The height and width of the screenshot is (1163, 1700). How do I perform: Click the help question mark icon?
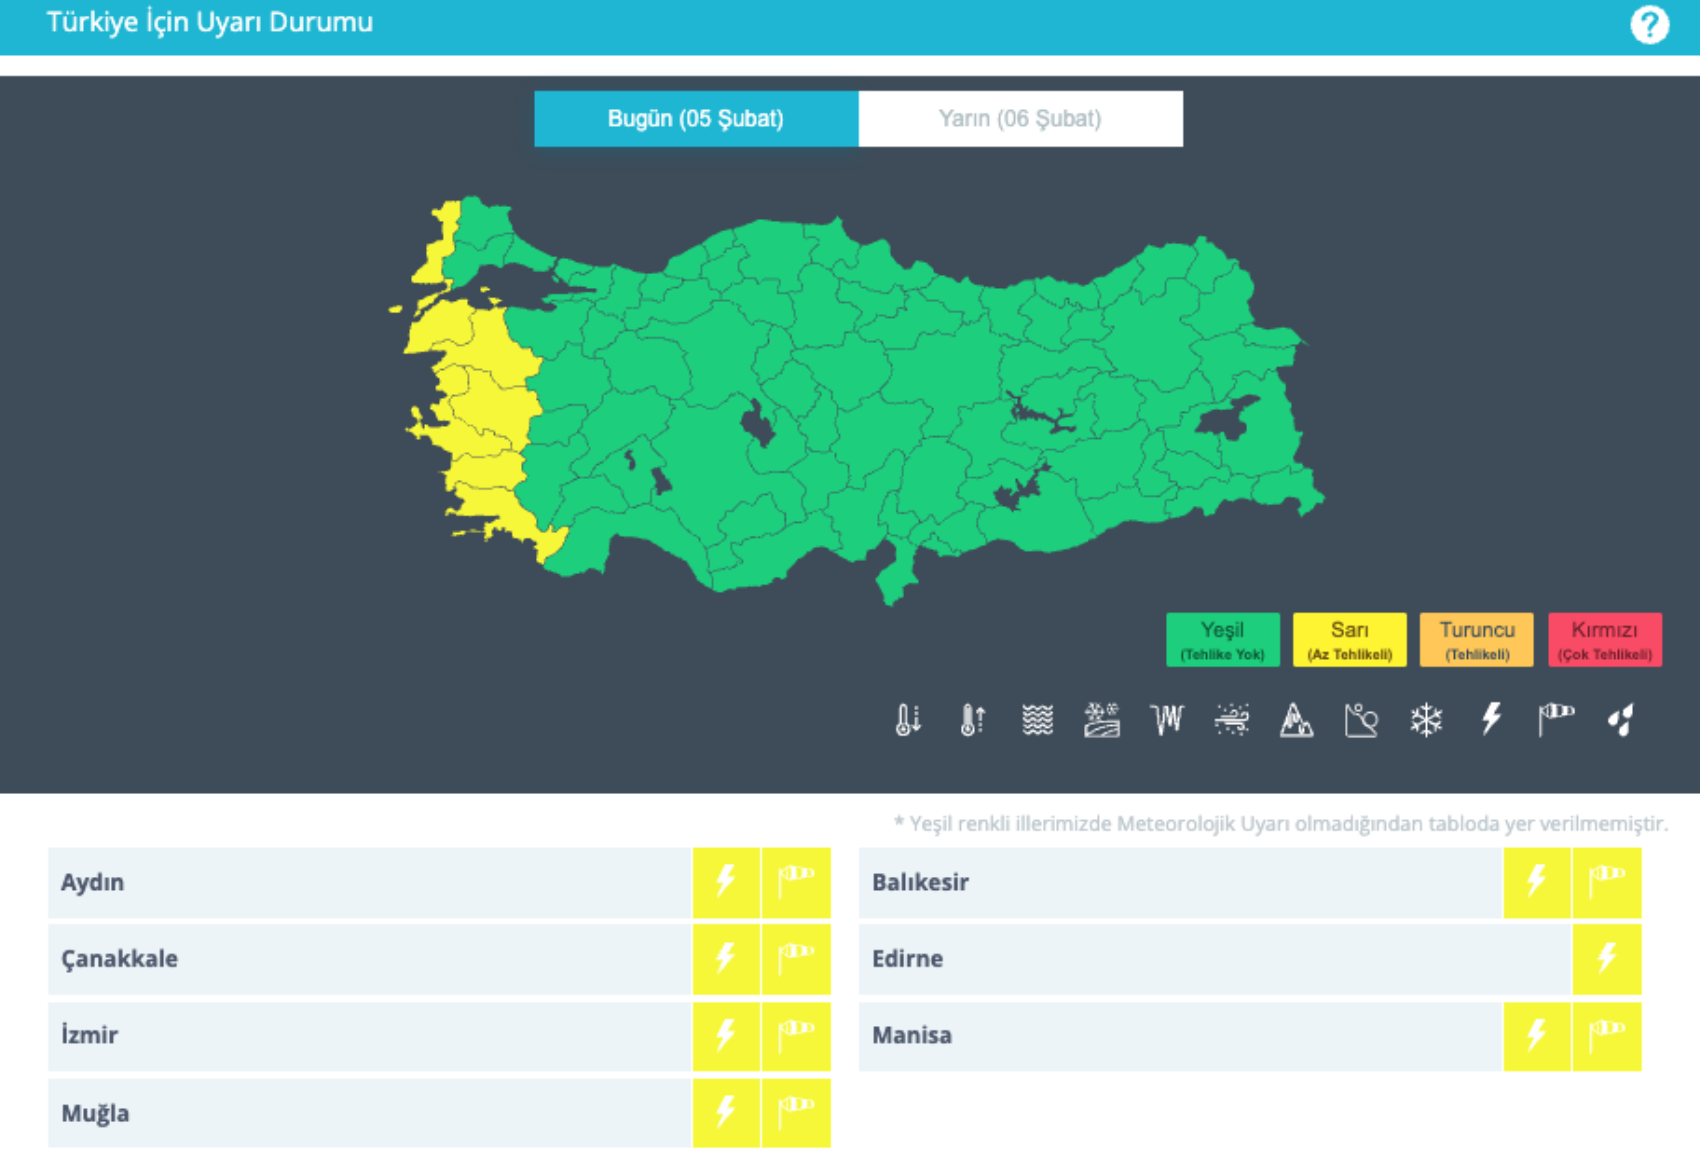1649,24
